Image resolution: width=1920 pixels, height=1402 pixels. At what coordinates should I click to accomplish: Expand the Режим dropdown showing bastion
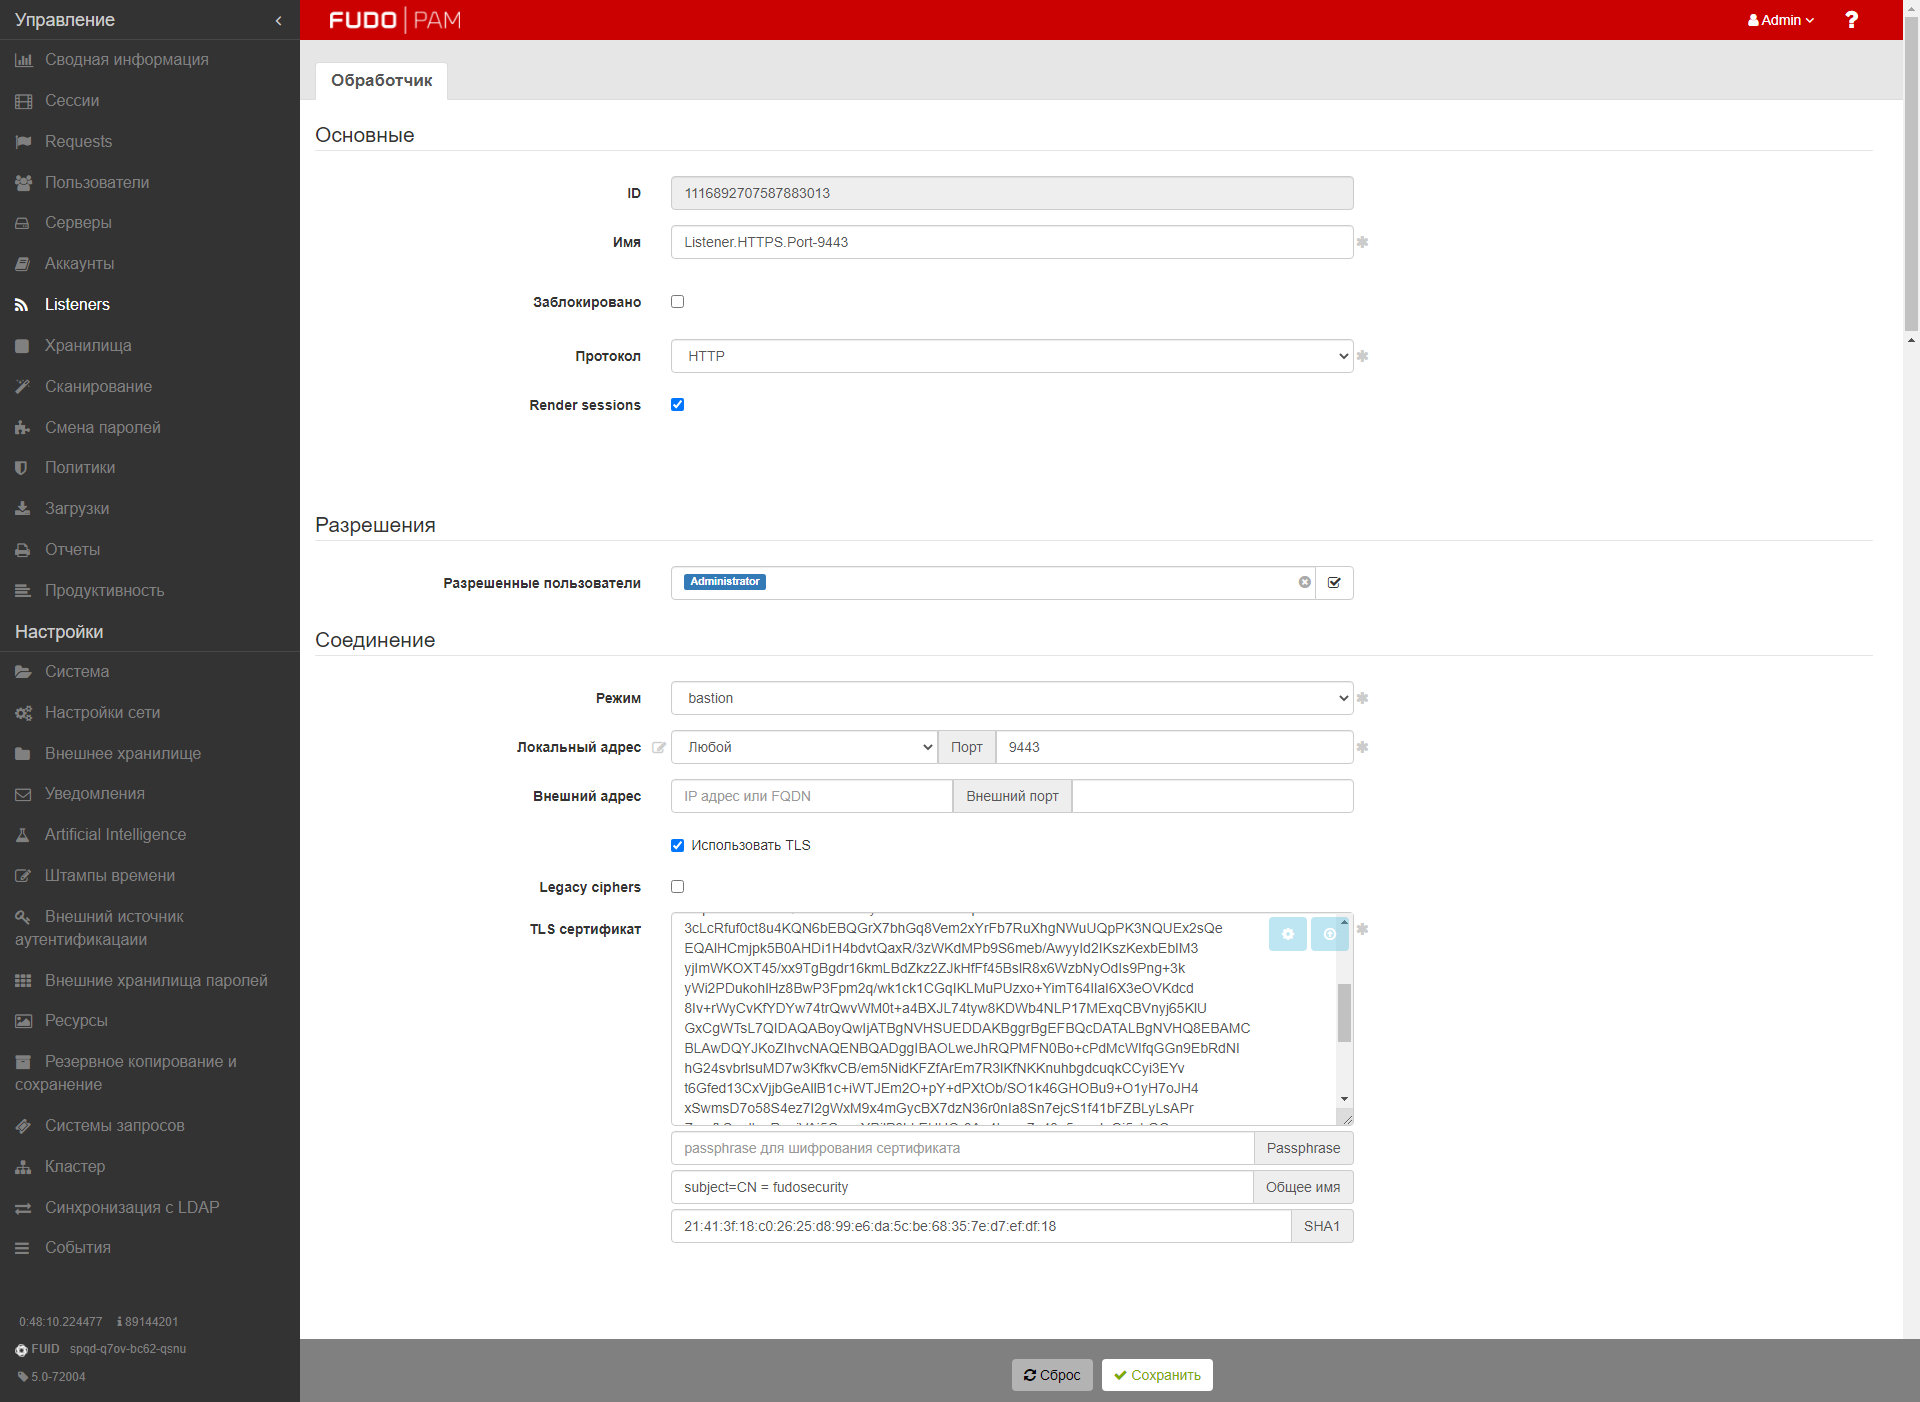point(1011,698)
